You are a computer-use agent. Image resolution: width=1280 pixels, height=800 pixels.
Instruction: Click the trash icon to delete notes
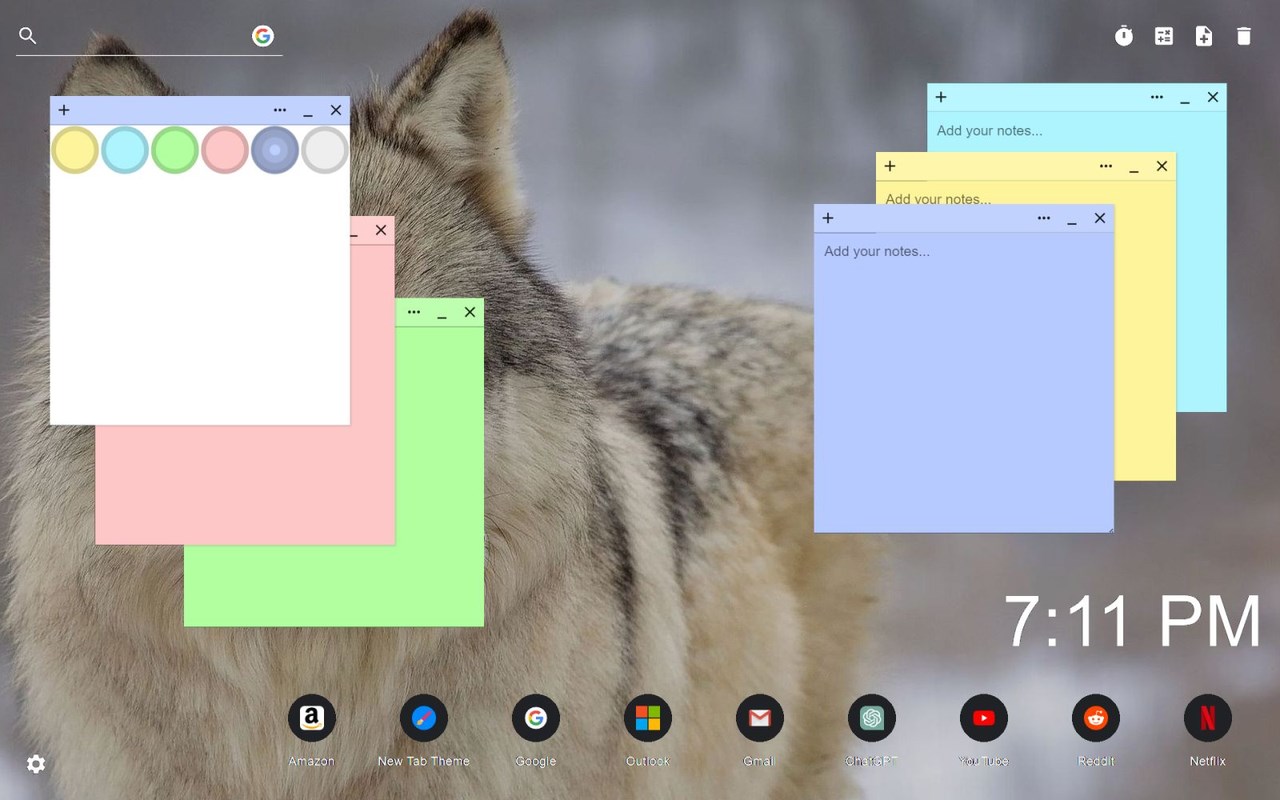click(1244, 36)
